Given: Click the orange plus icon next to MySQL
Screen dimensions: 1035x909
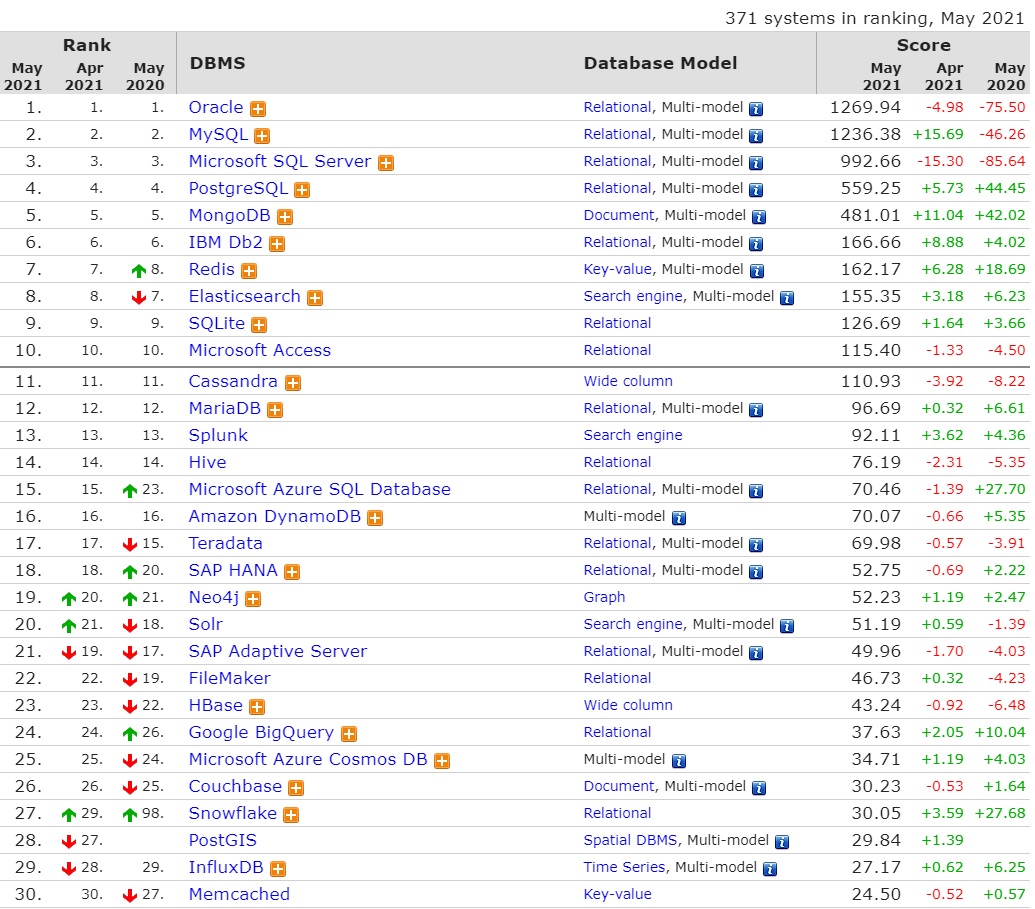Looking at the screenshot, I should (262, 136).
